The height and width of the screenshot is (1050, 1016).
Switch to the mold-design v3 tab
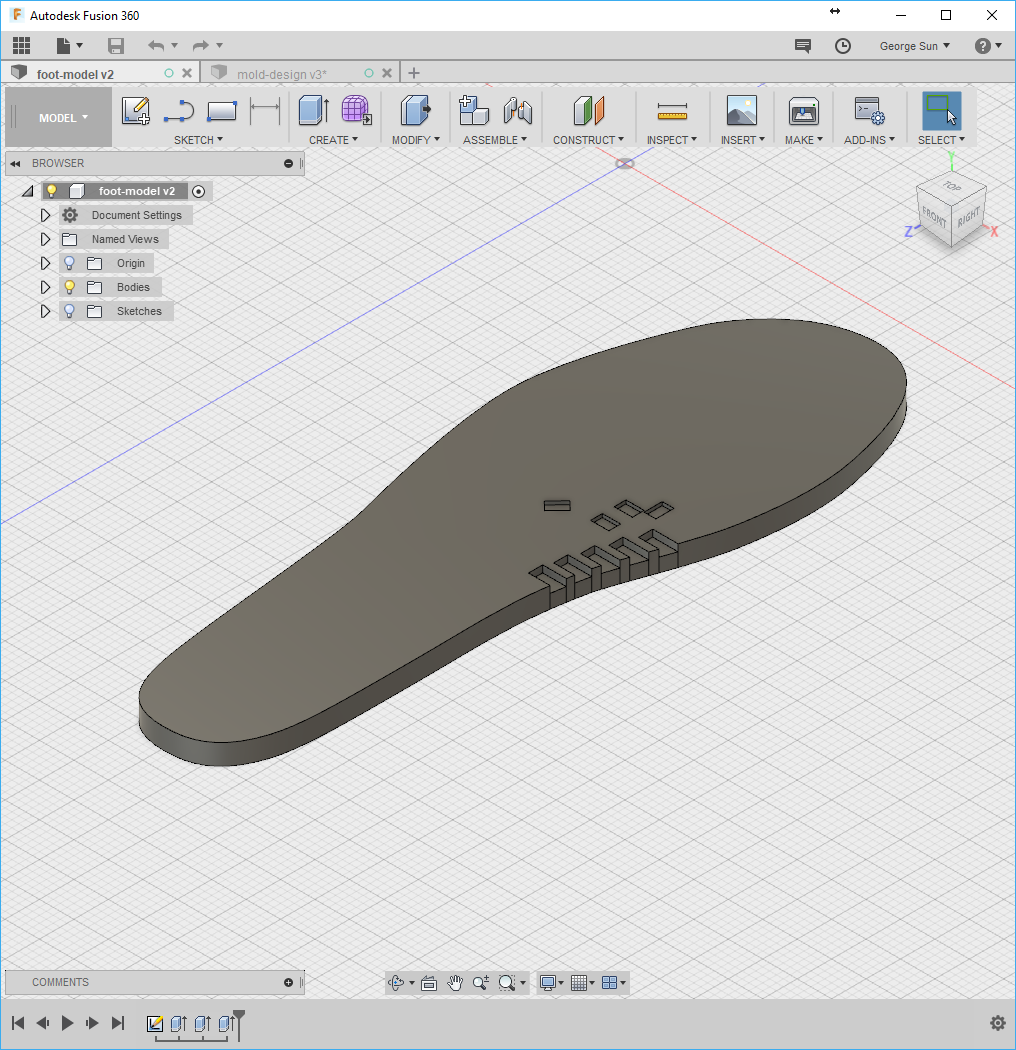pyautogui.click(x=282, y=74)
